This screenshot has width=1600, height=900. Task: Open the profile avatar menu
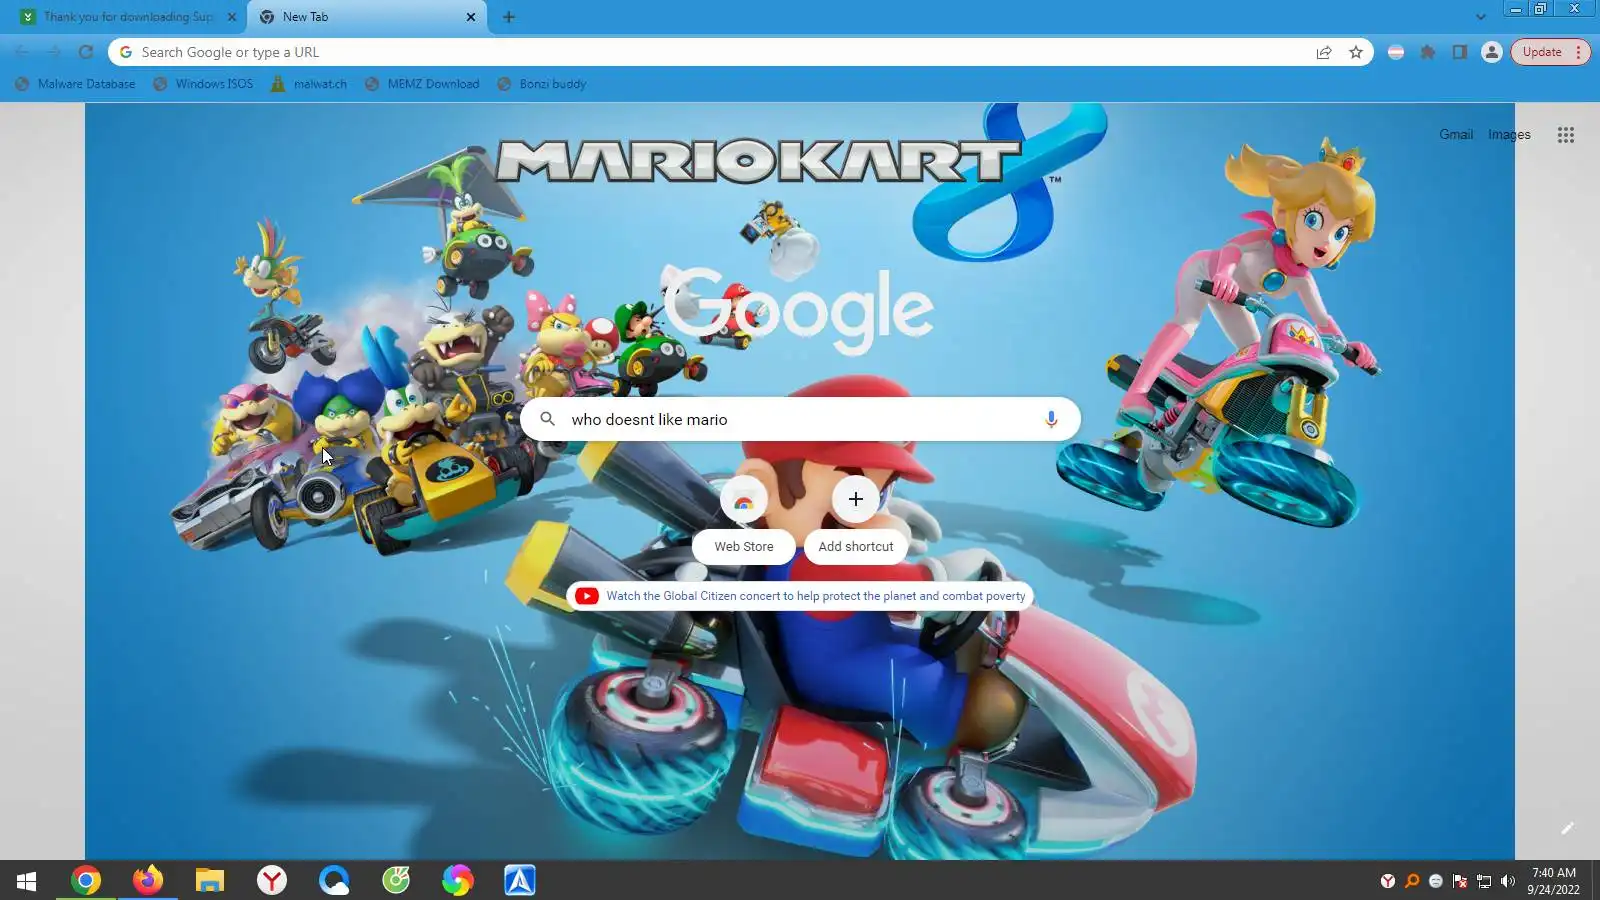coord(1492,52)
